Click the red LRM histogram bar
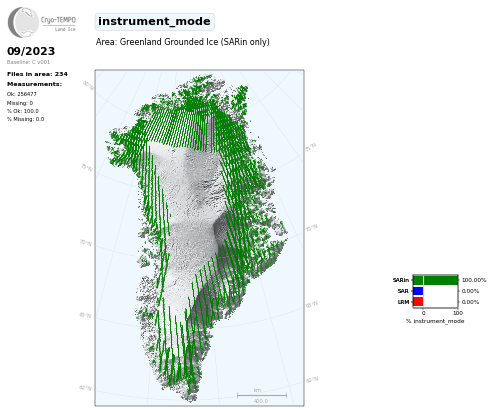The height and width of the screenshot is (410, 492). point(418,302)
